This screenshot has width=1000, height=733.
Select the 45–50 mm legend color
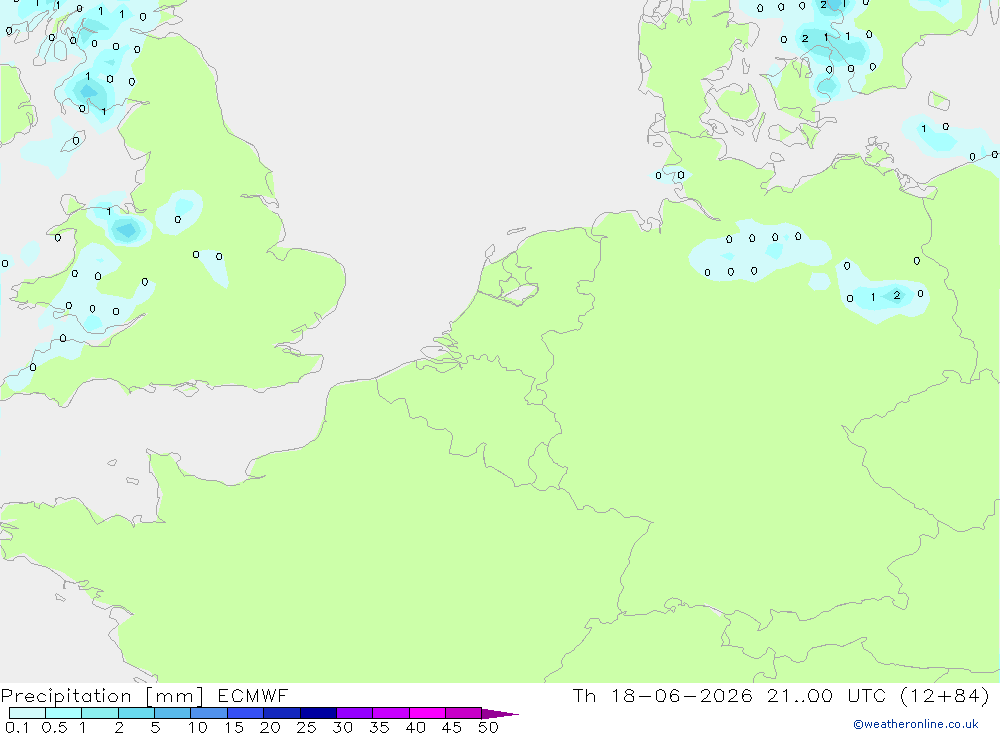464,713
